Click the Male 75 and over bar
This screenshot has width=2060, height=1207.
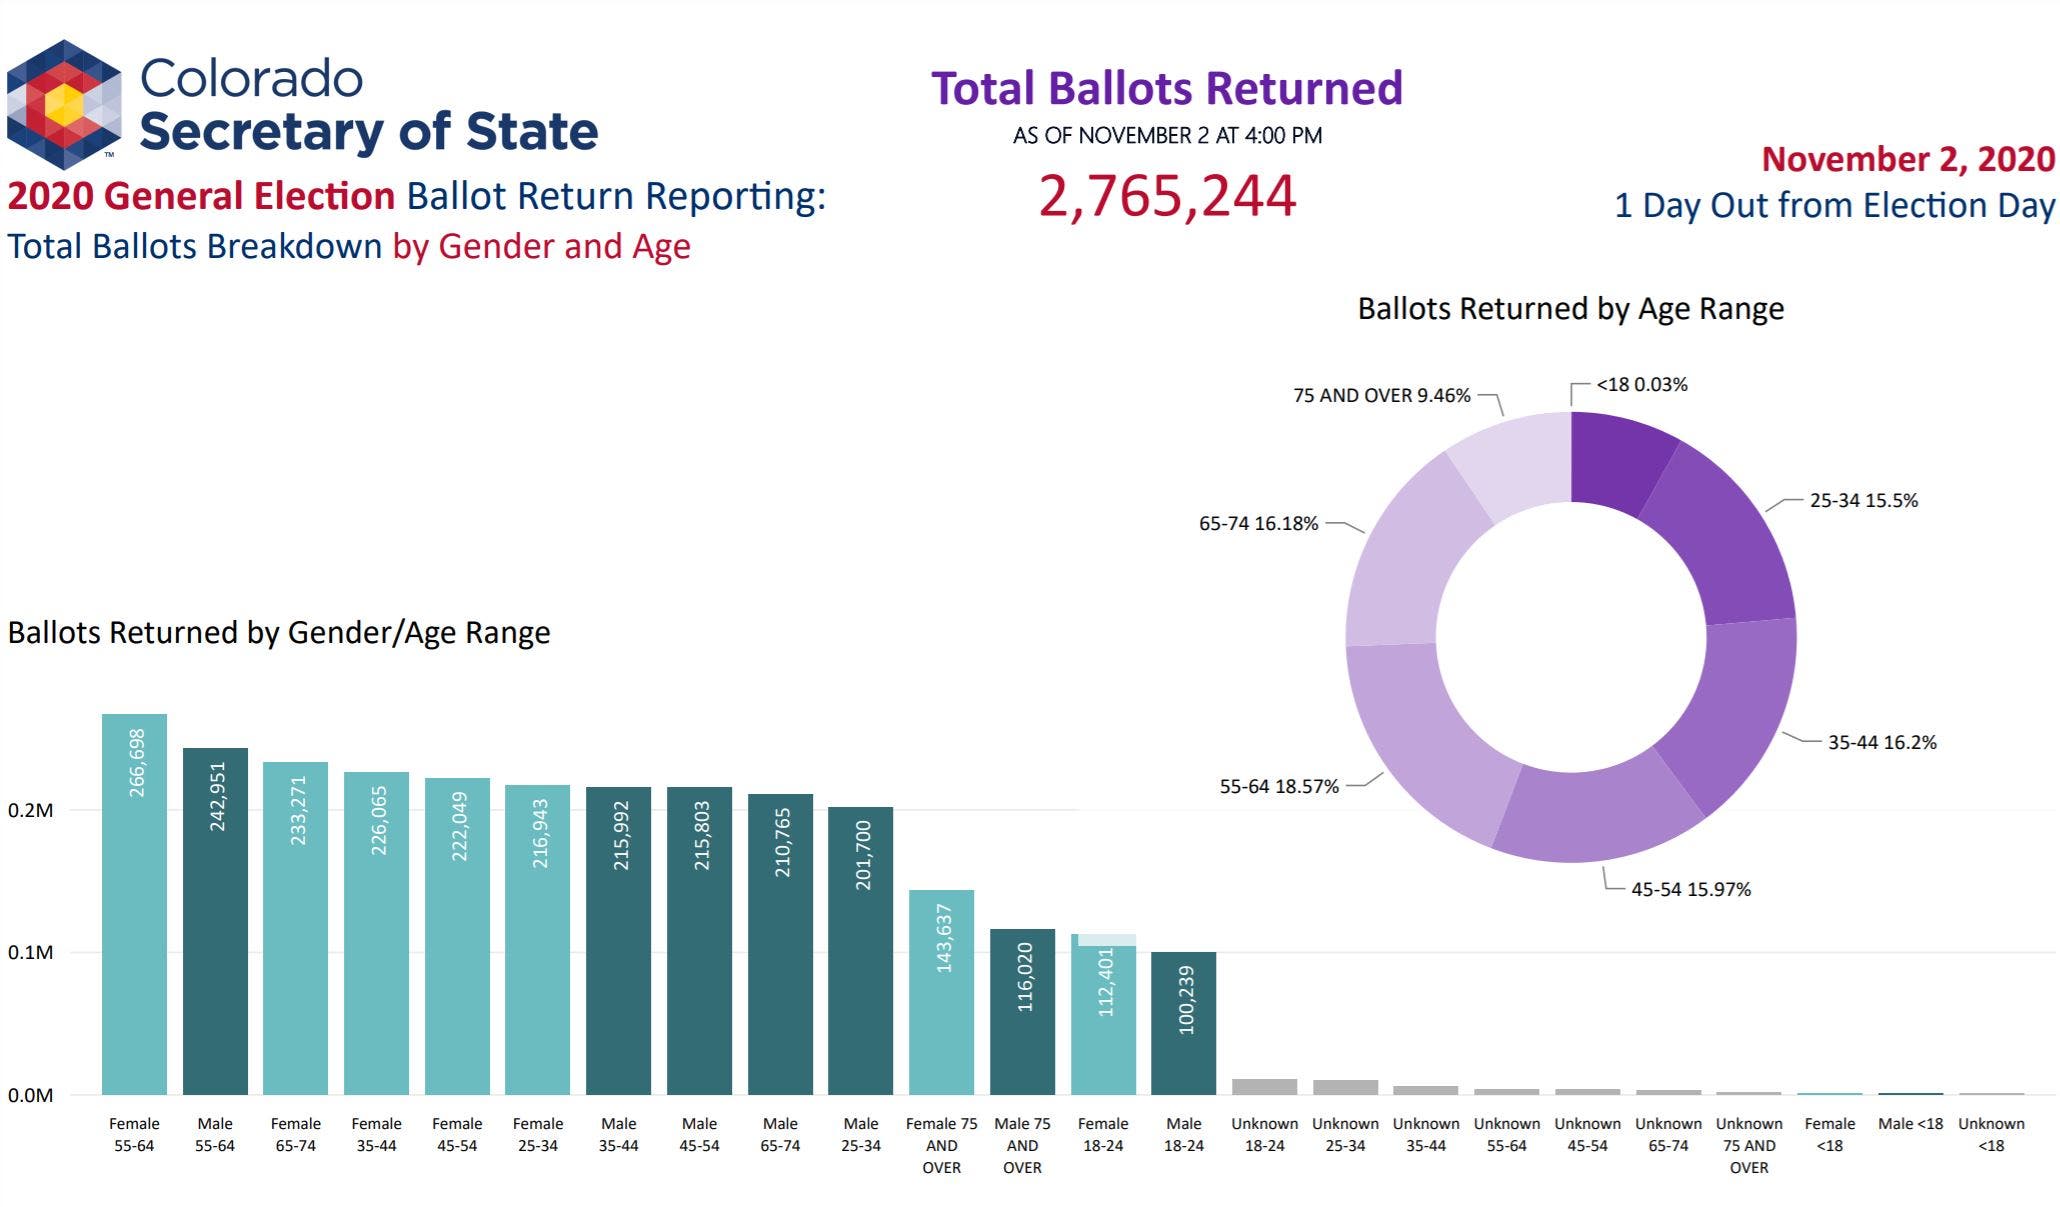tap(1022, 1012)
